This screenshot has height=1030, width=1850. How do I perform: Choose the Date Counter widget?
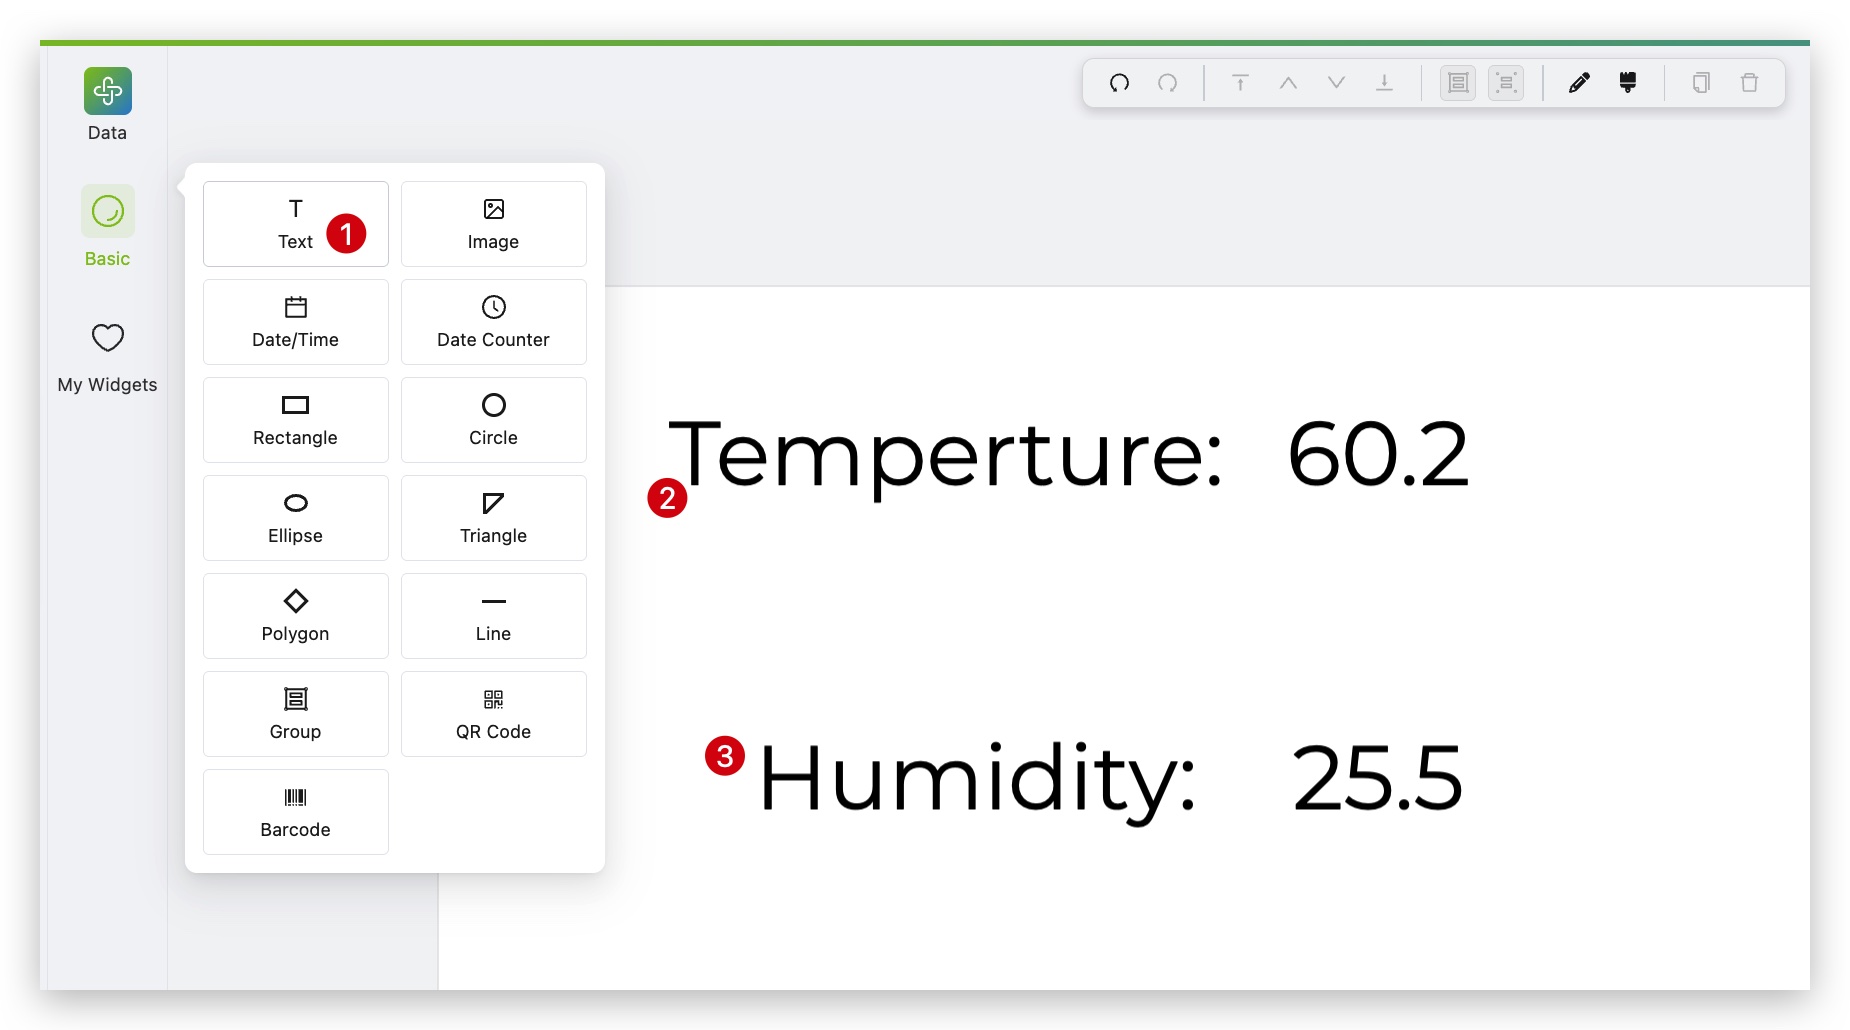pyautogui.click(x=493, y=322)
